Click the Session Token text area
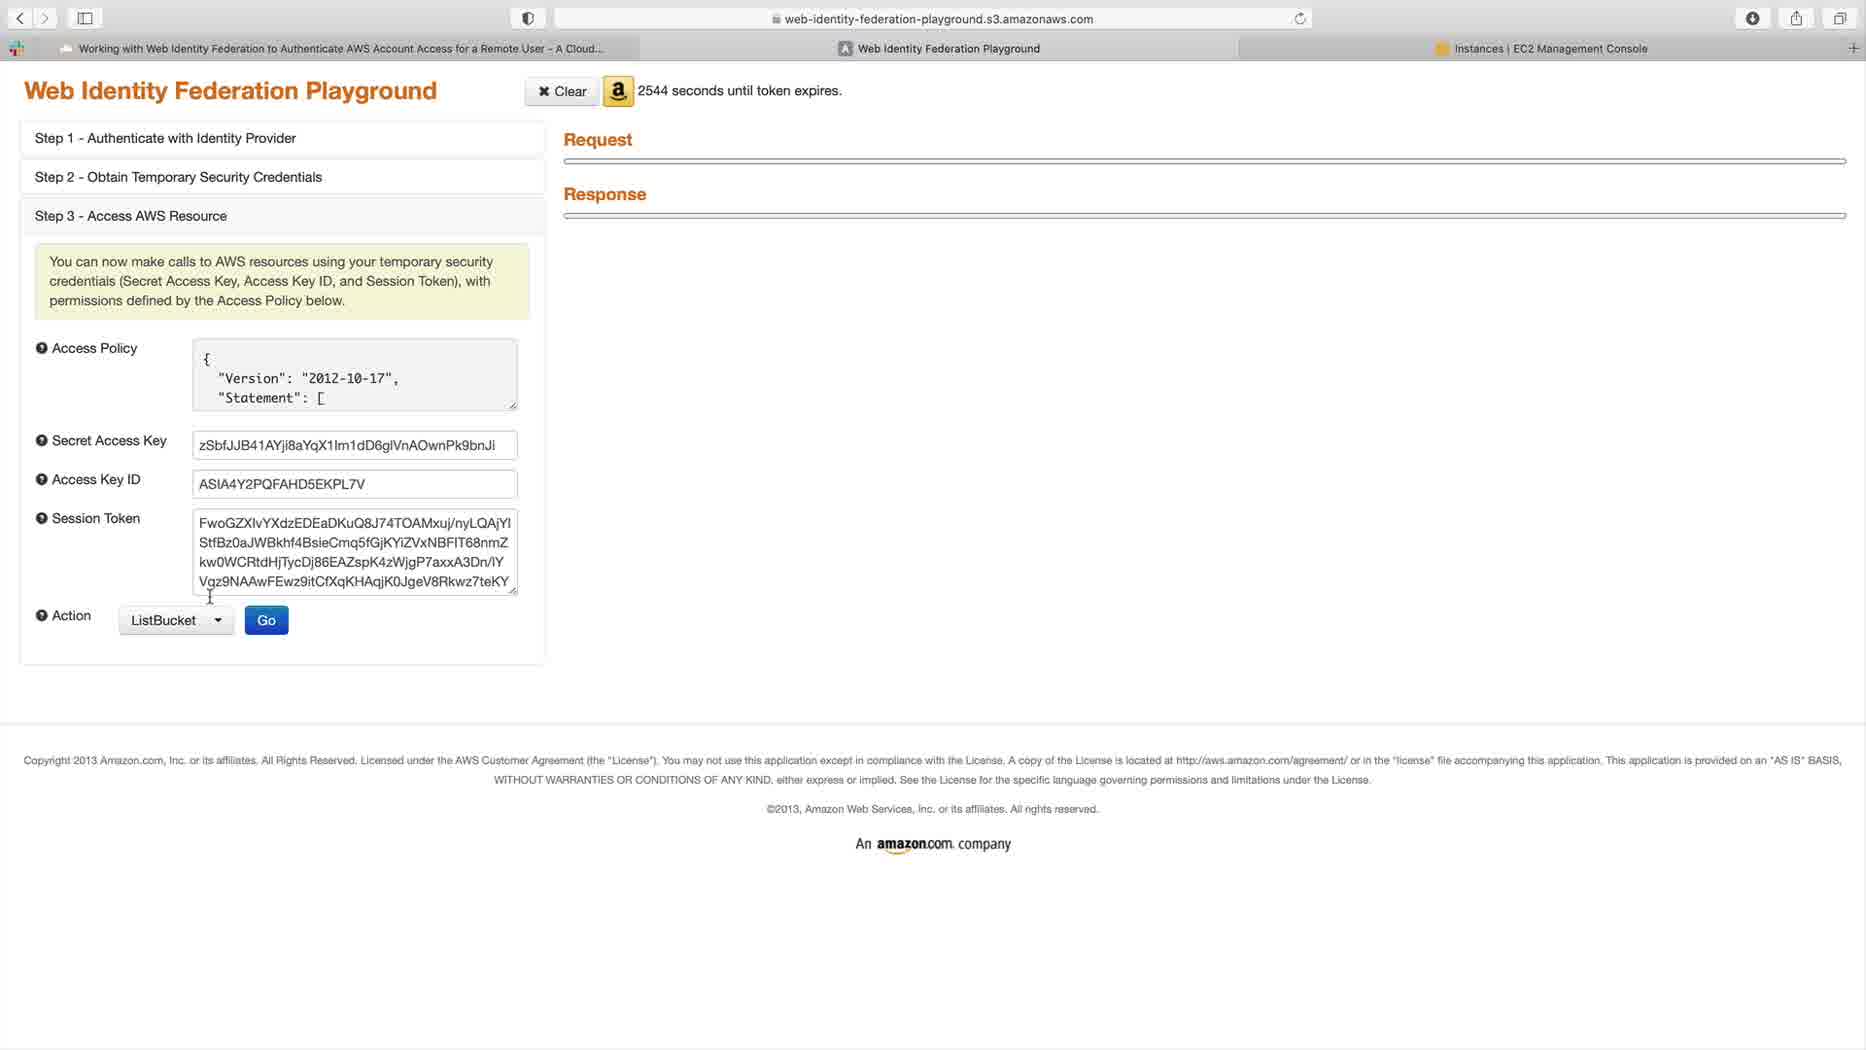Viewport: 1866px width, 1050px height. 355,552
